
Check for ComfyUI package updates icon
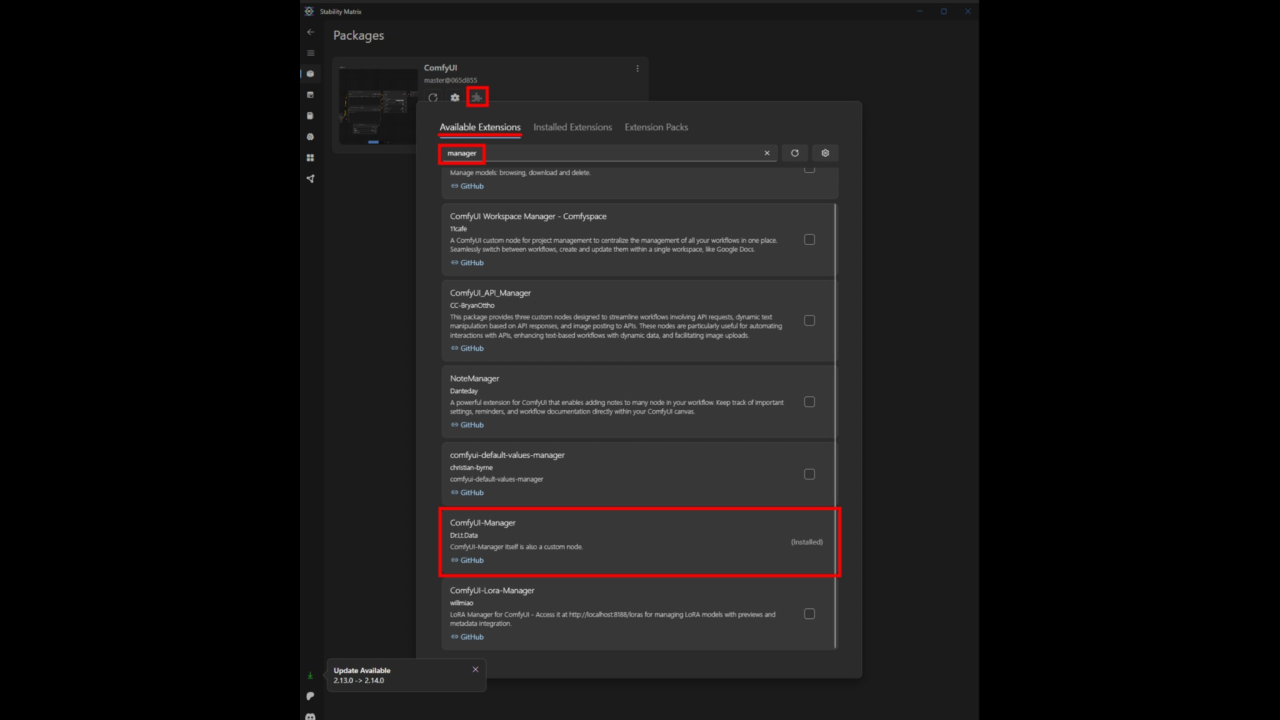pos(433,98)
